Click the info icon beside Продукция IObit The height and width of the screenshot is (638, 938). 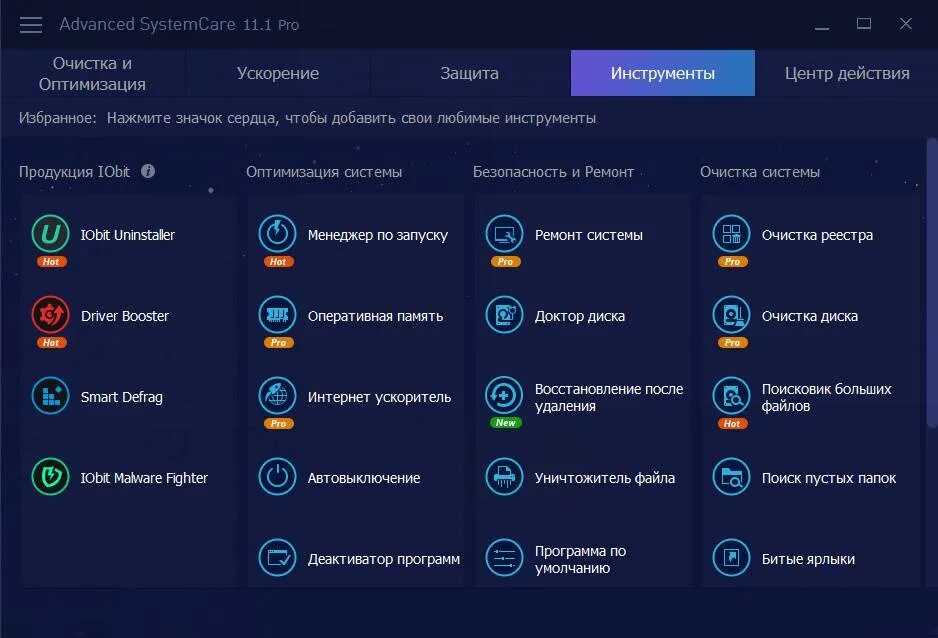click(x=148, y=172)
